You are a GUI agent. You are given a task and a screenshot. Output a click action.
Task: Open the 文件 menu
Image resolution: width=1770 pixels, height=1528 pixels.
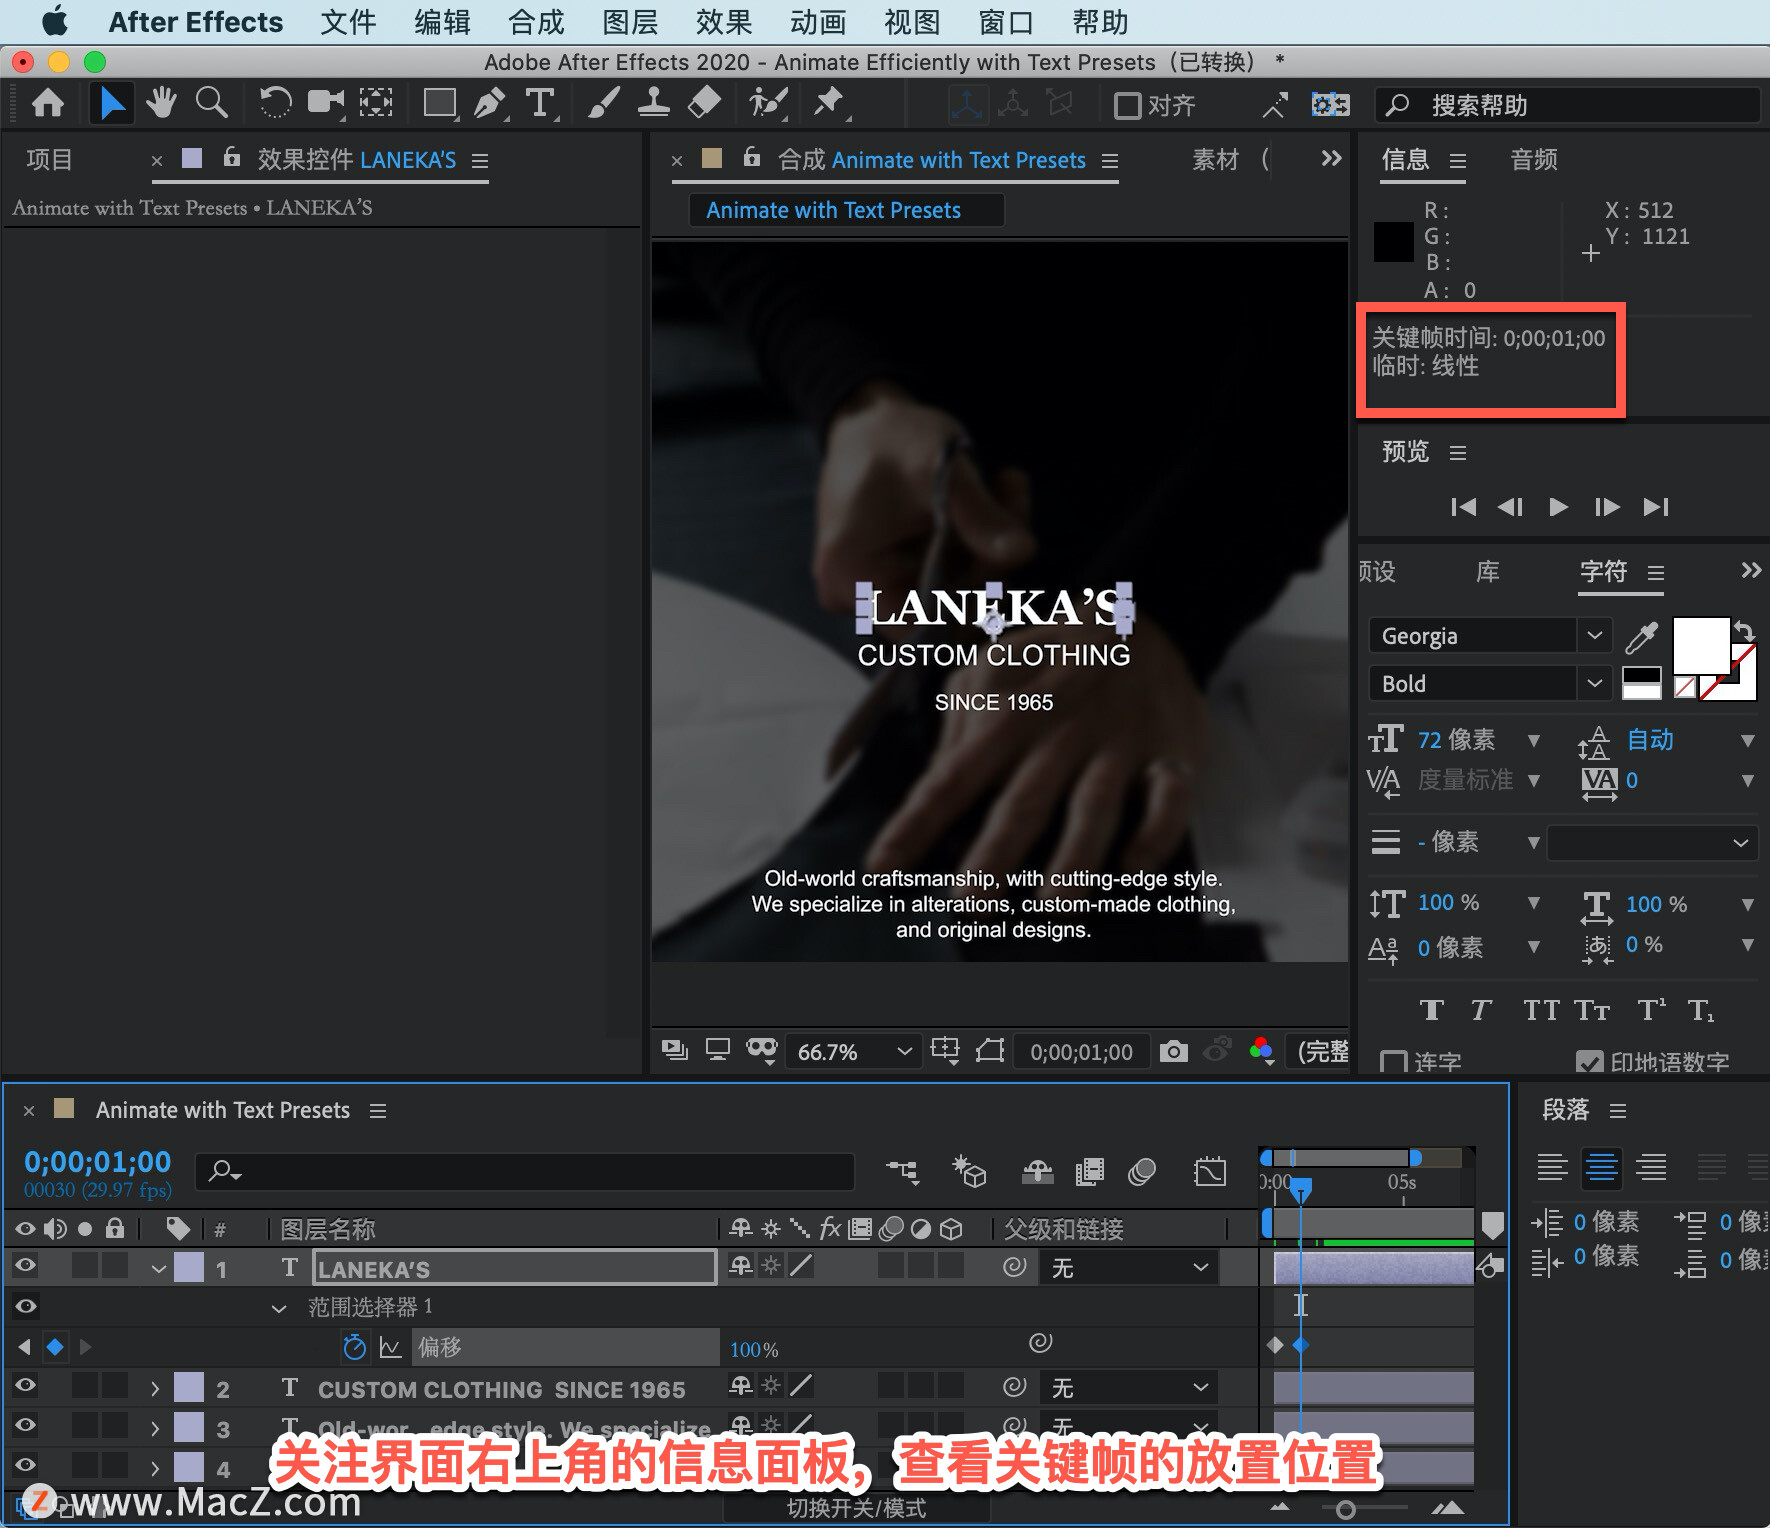[x=348, y=22]
